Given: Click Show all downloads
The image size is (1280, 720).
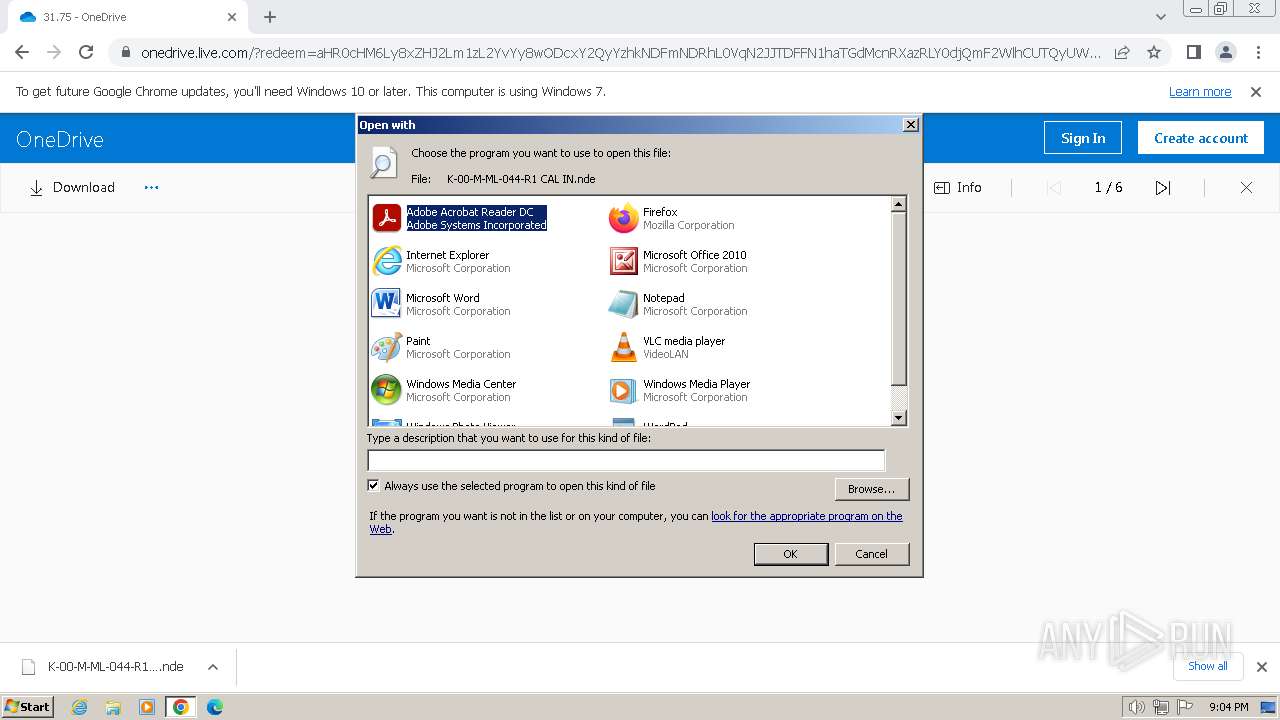Looking at the screenshot, I should tap(1208, 666).
